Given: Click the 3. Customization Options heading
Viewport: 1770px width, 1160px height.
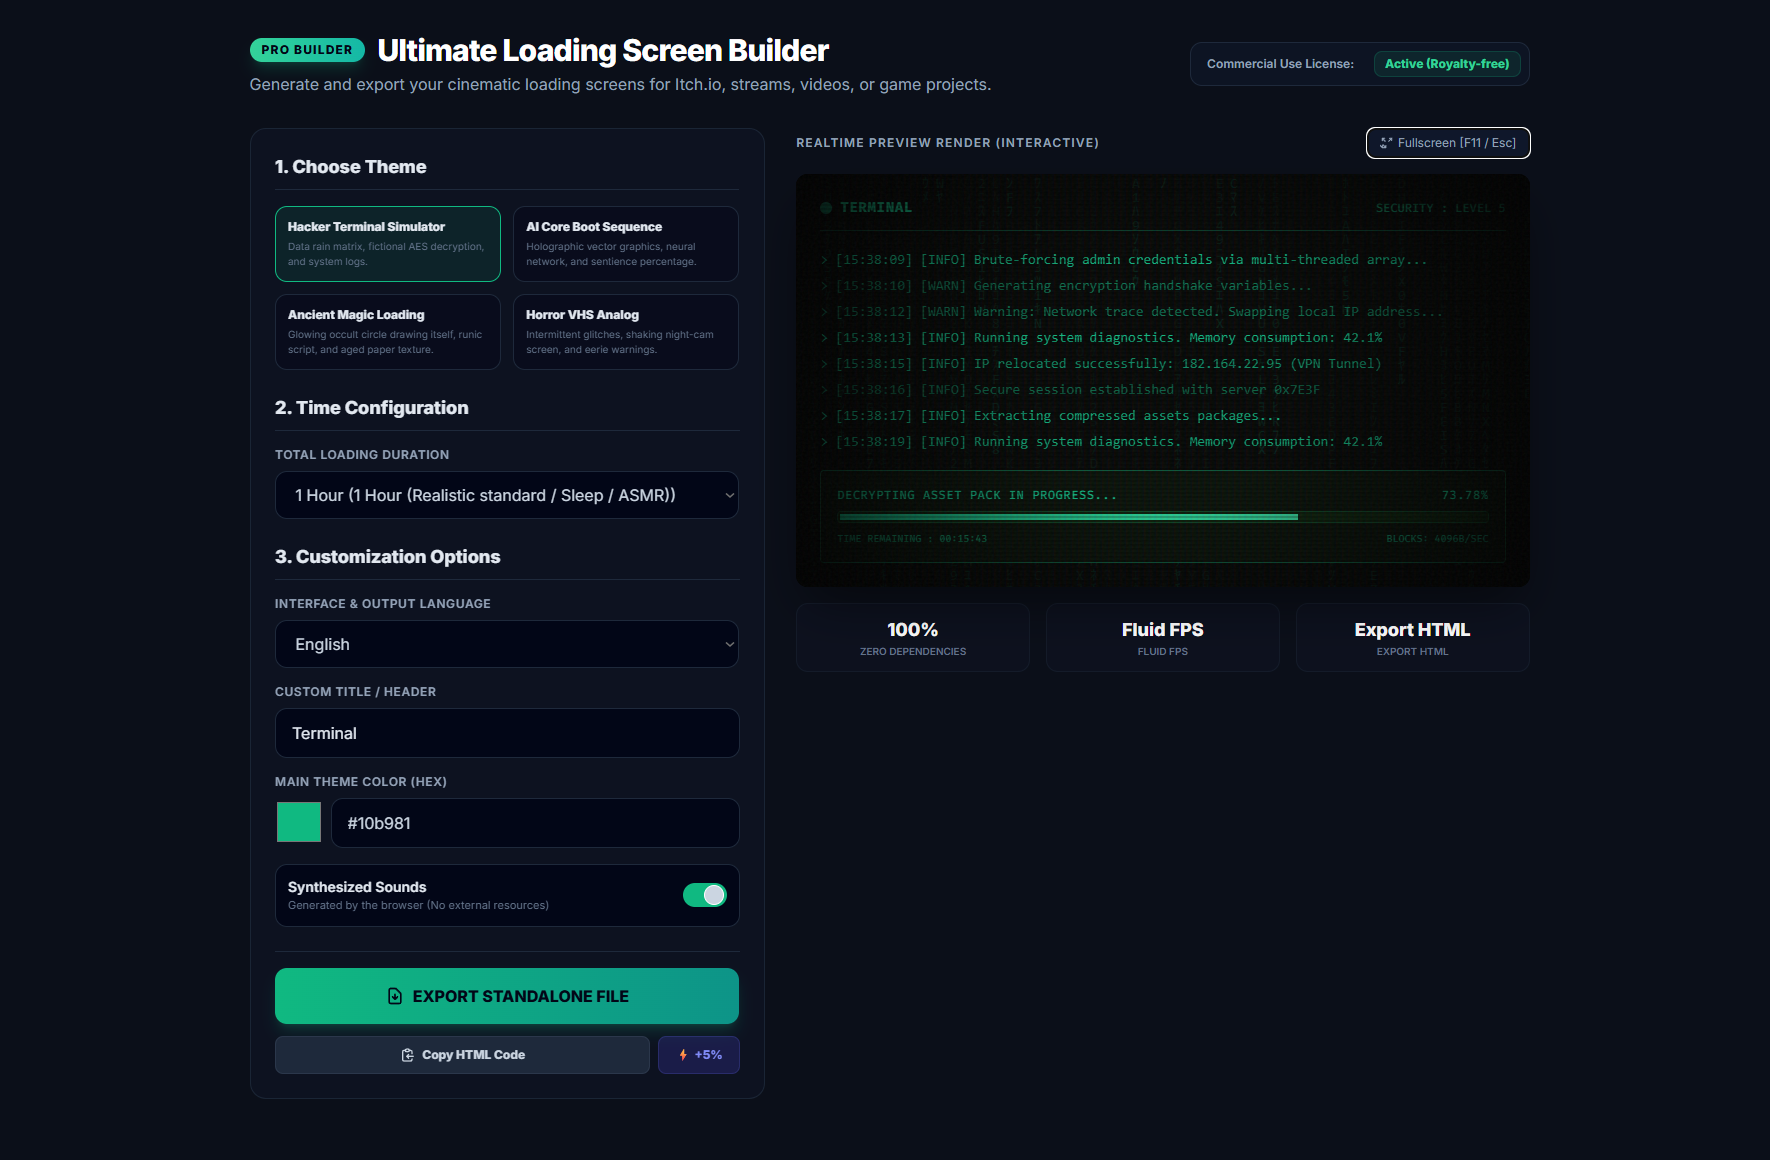Looking at the screenshot, I should (388, 557).
